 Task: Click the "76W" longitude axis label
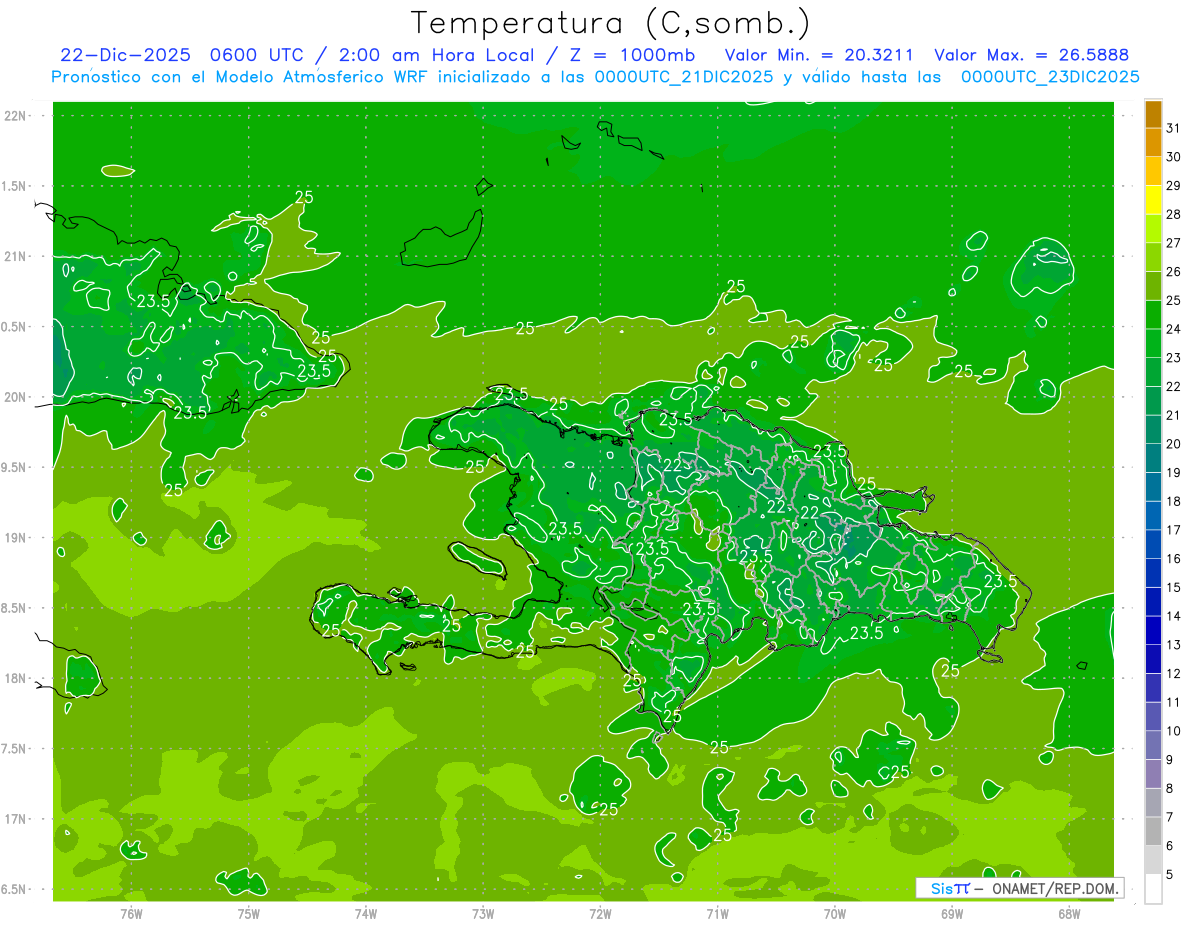click(131, 913)
